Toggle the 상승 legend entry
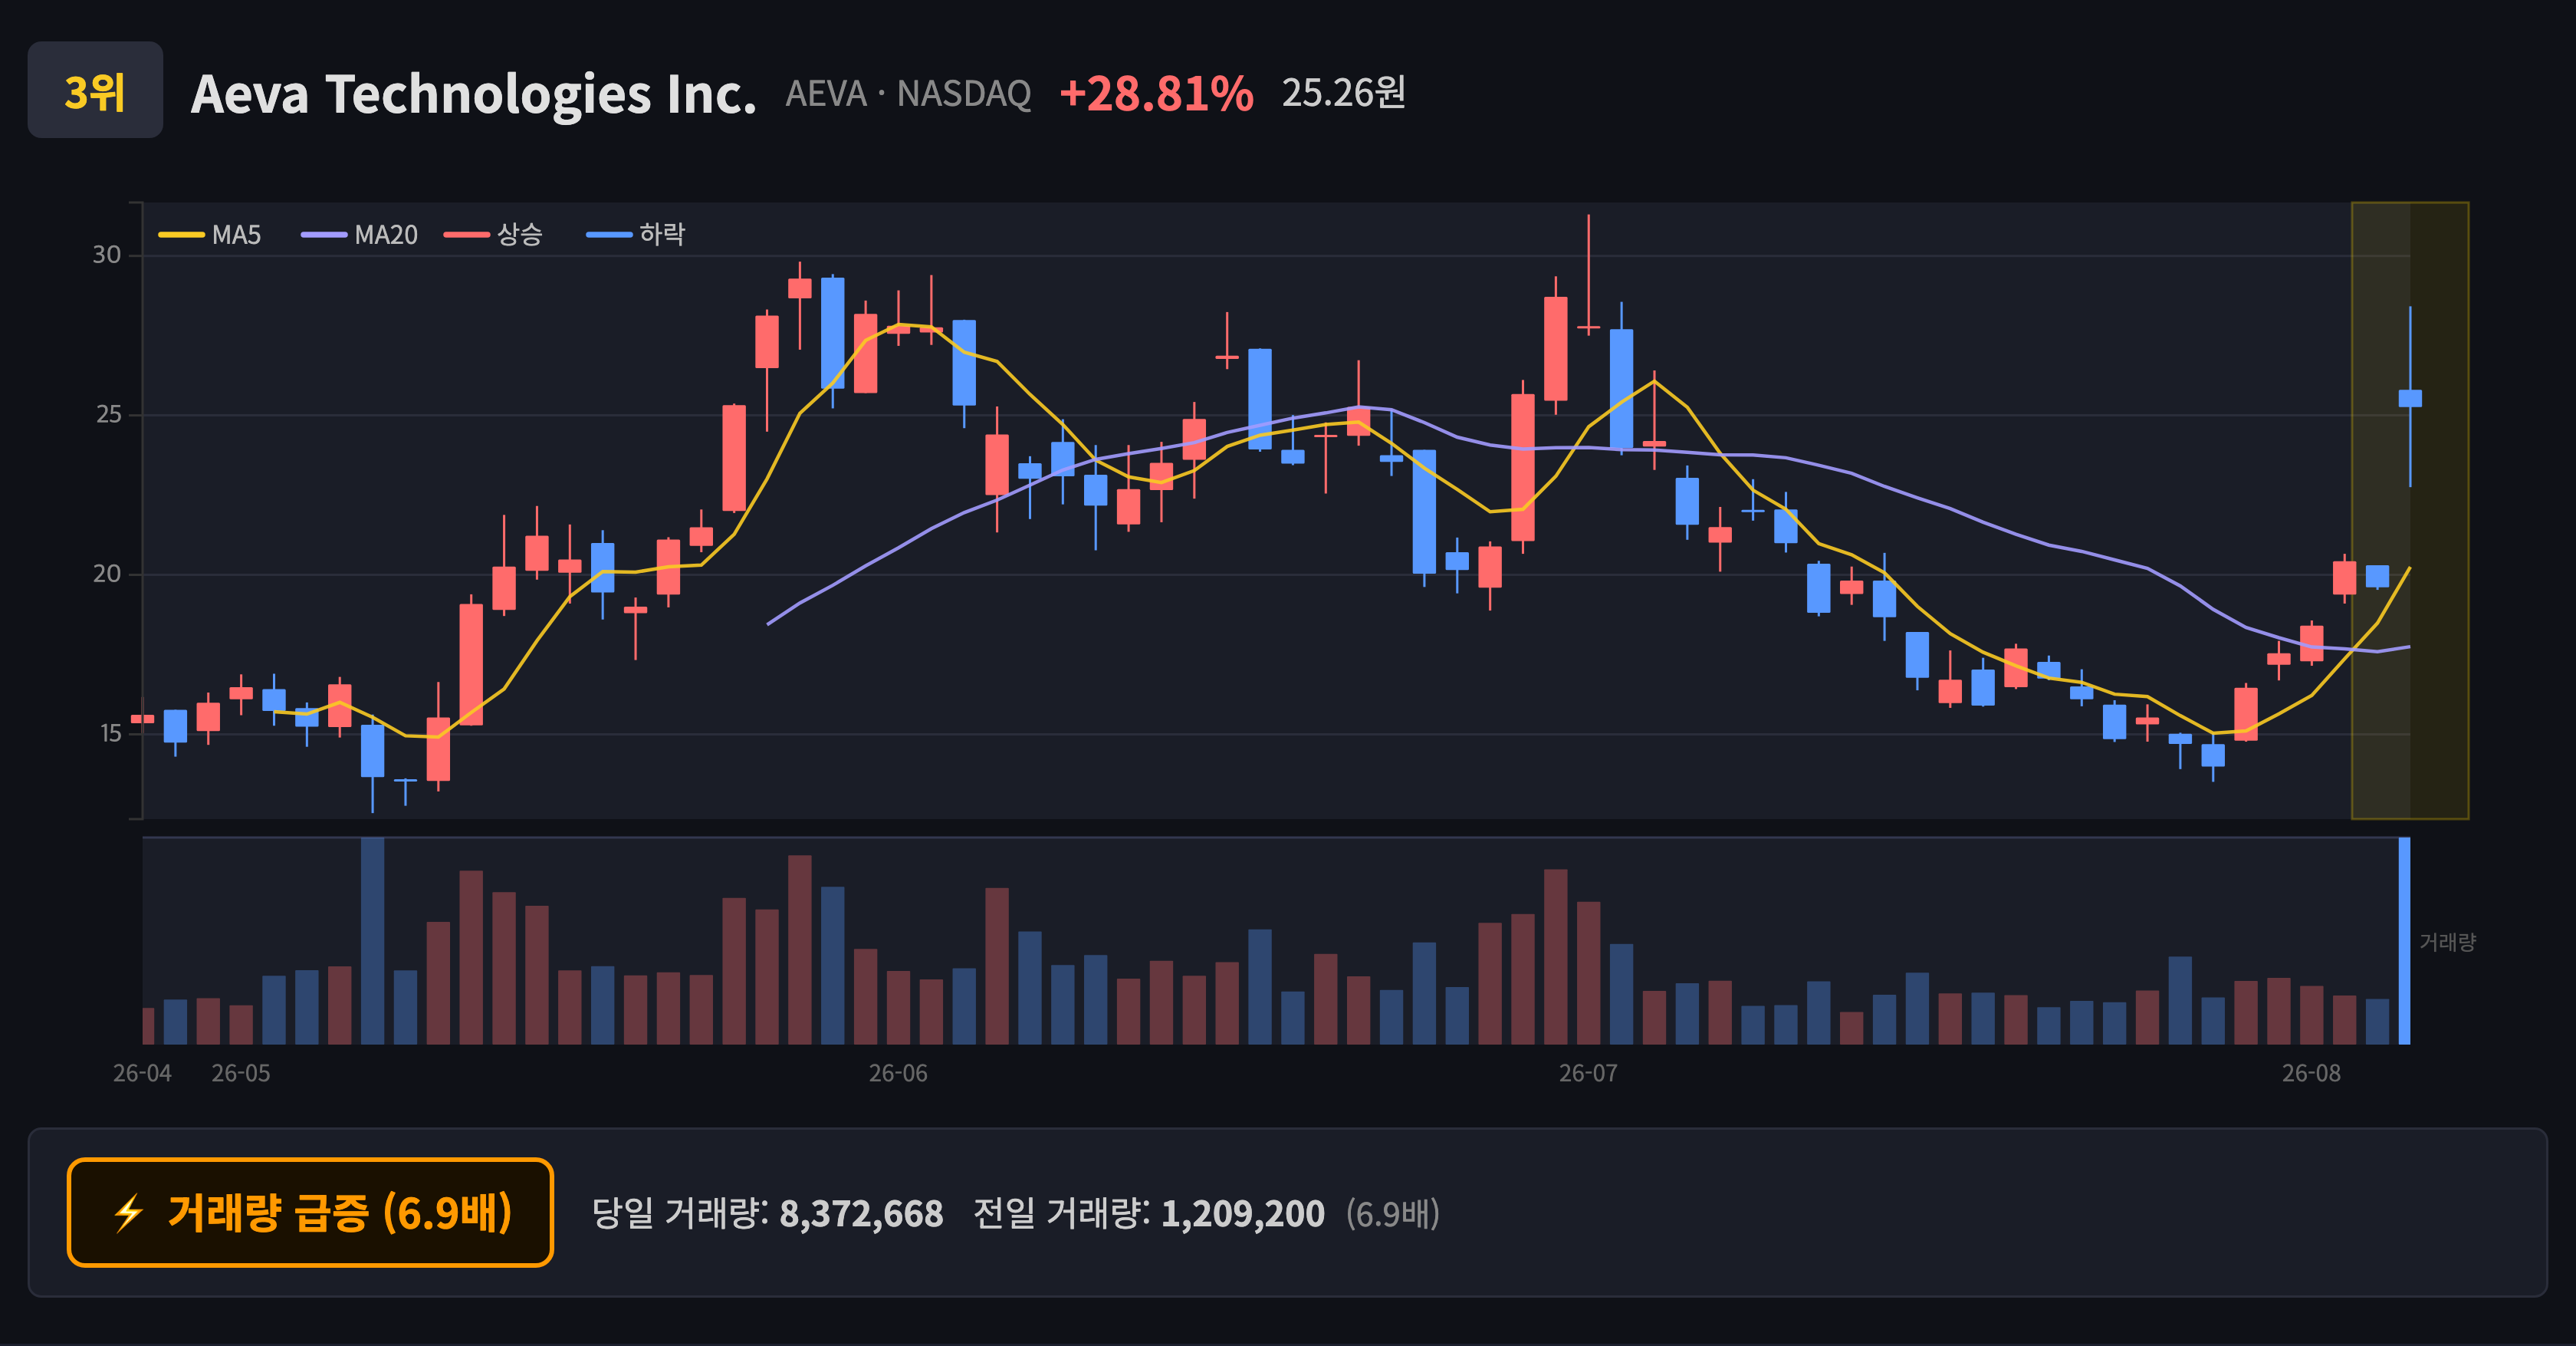This screenshot has height=1346, width=2576. [494, 235]
